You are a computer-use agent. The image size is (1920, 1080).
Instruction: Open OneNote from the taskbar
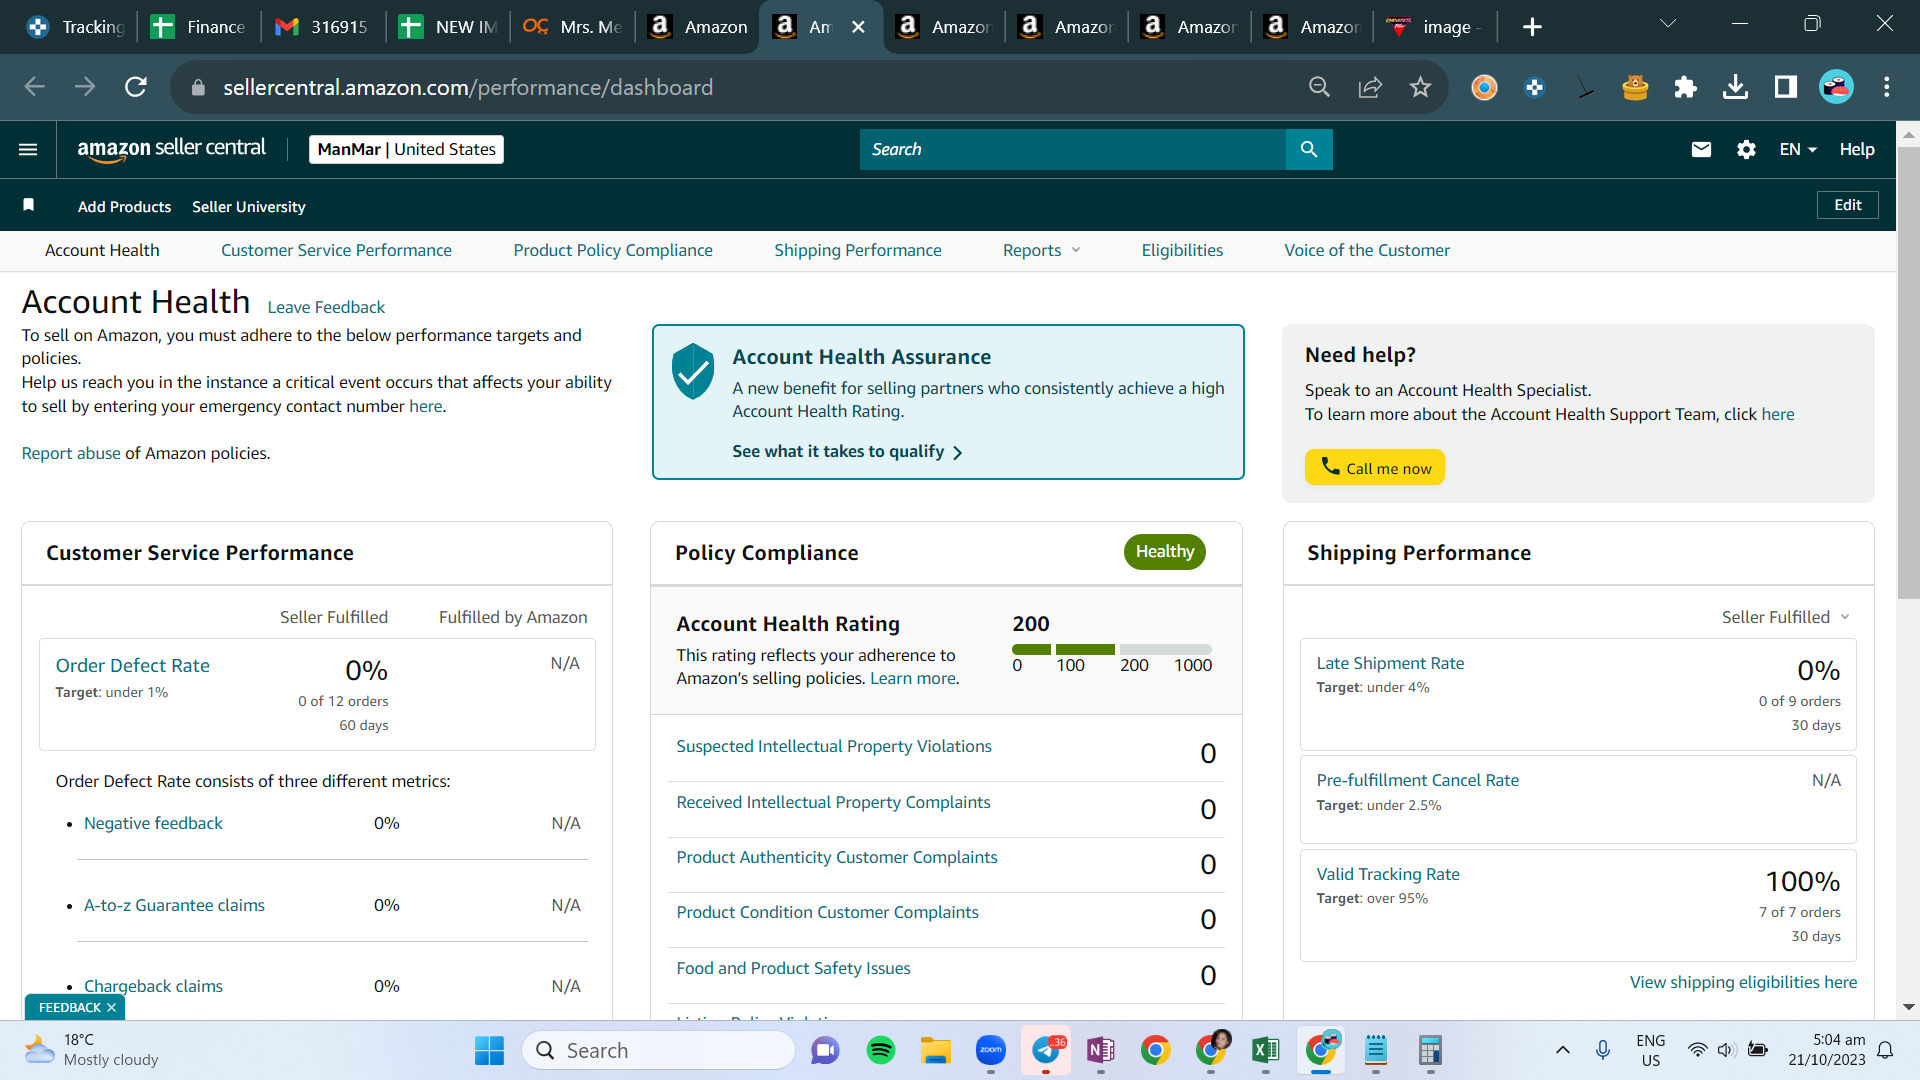(1100, 1050)
